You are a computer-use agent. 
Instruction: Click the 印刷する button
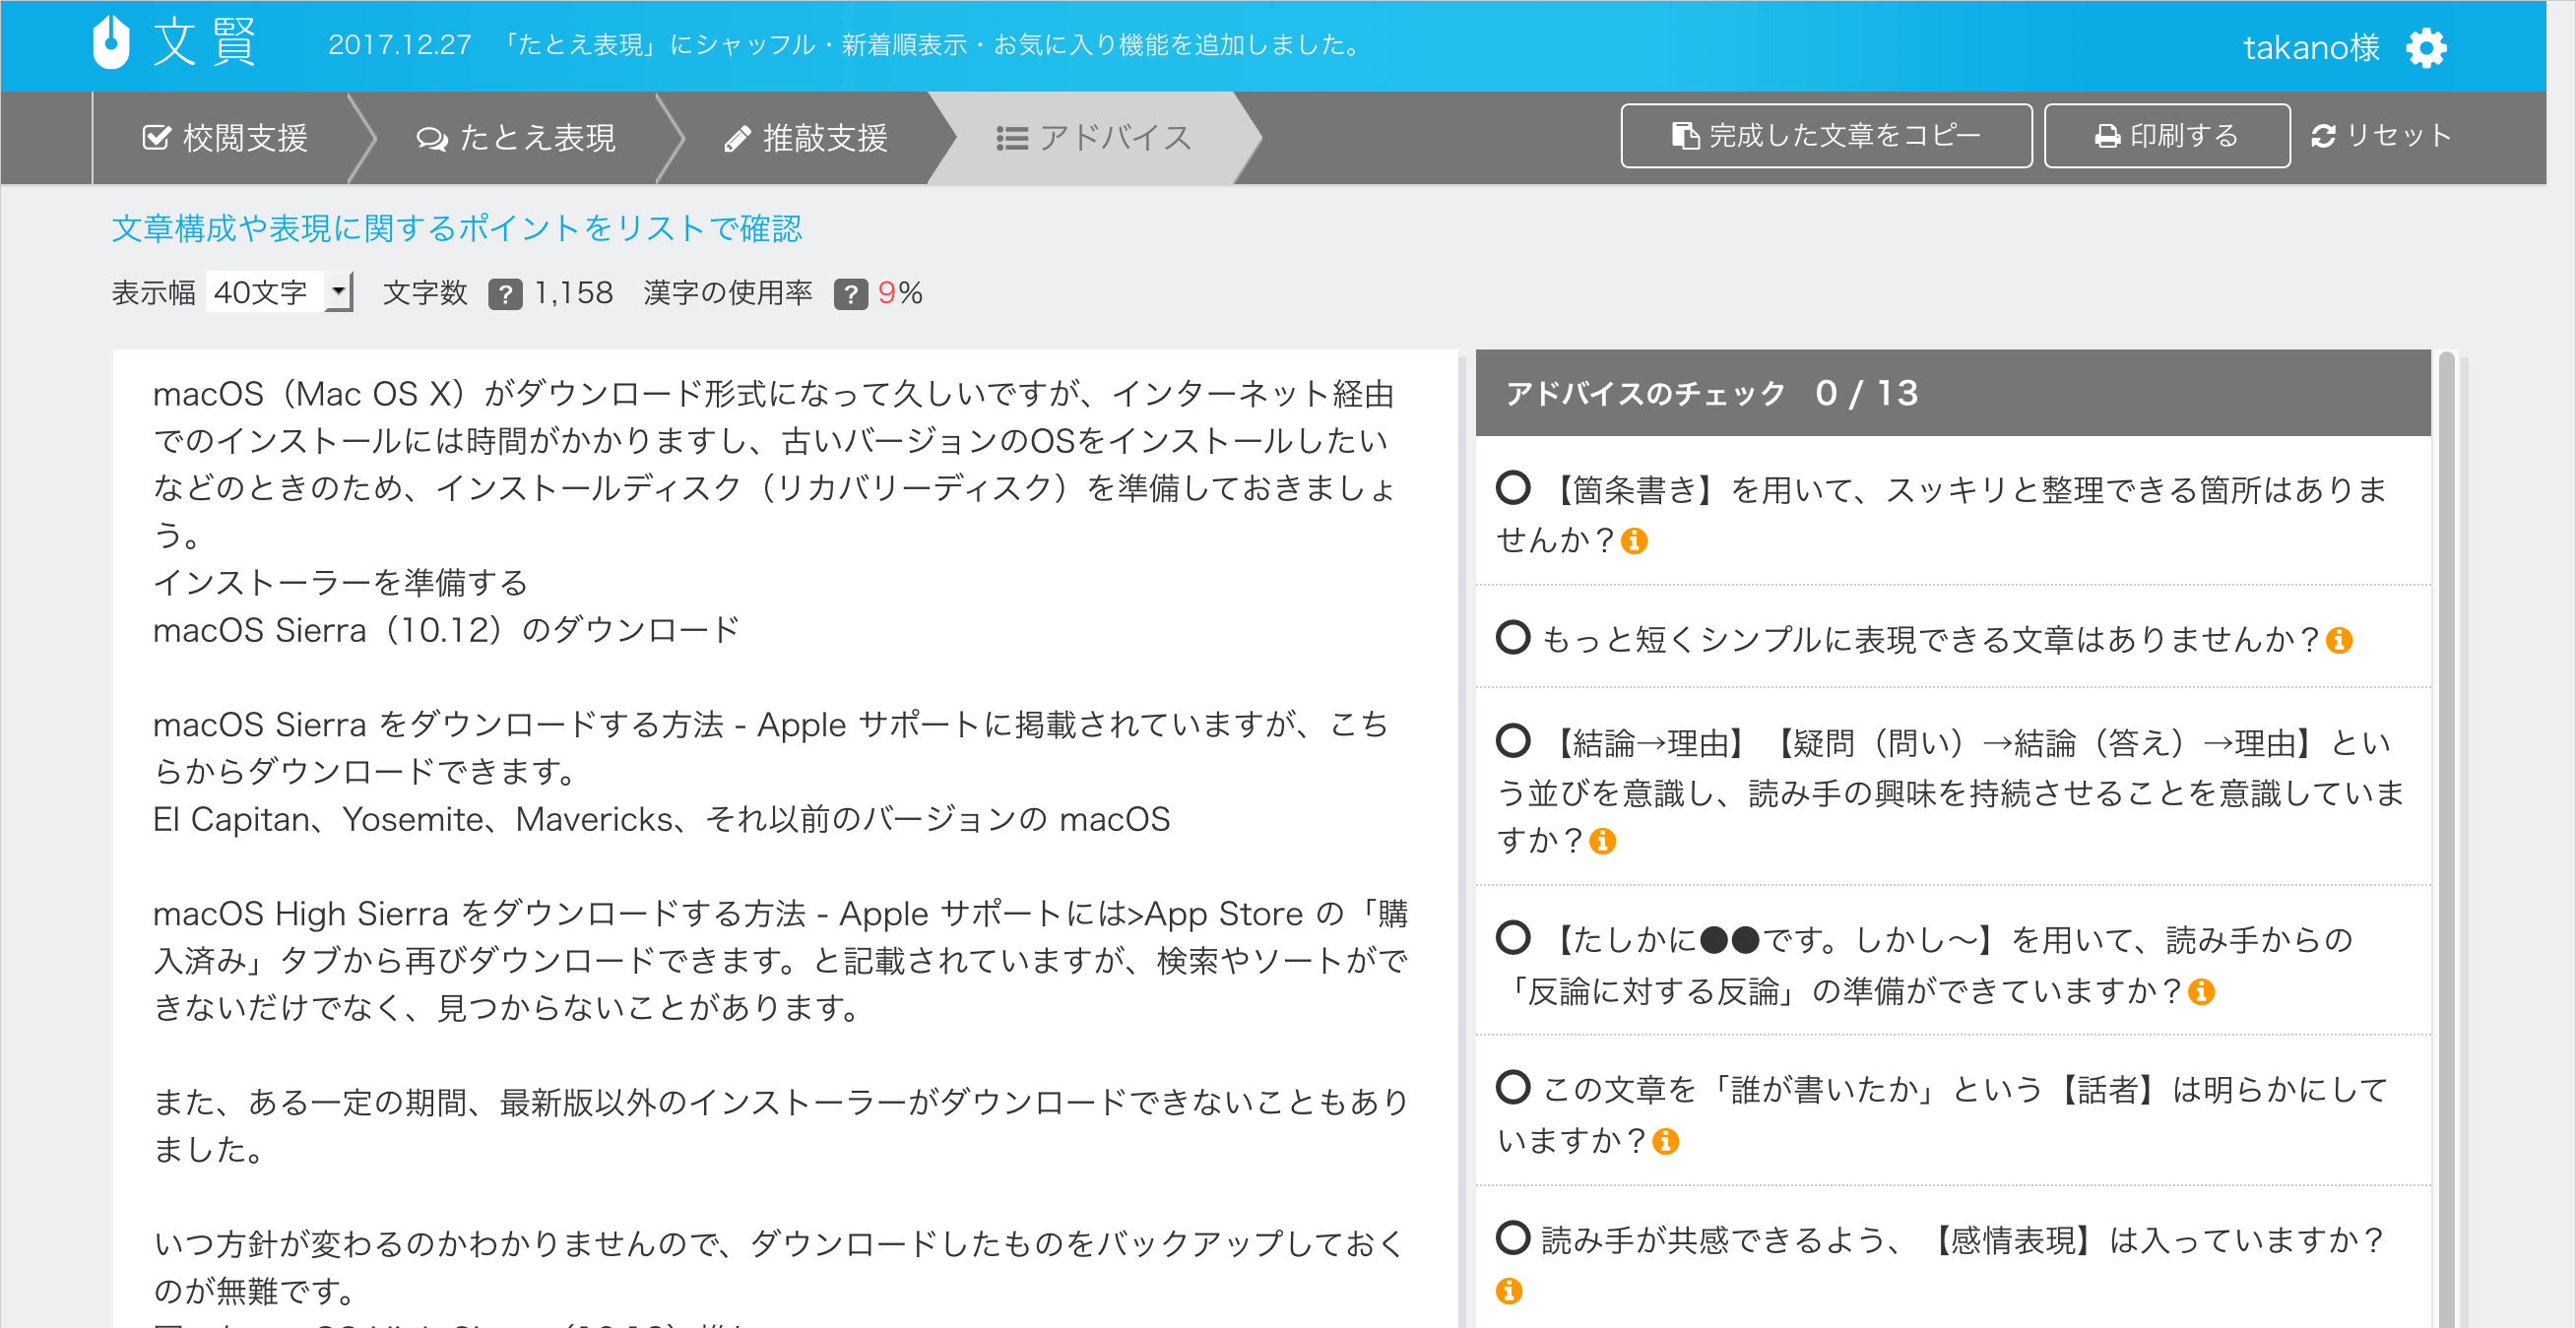pyautogui.click(x=2167, y=136)
